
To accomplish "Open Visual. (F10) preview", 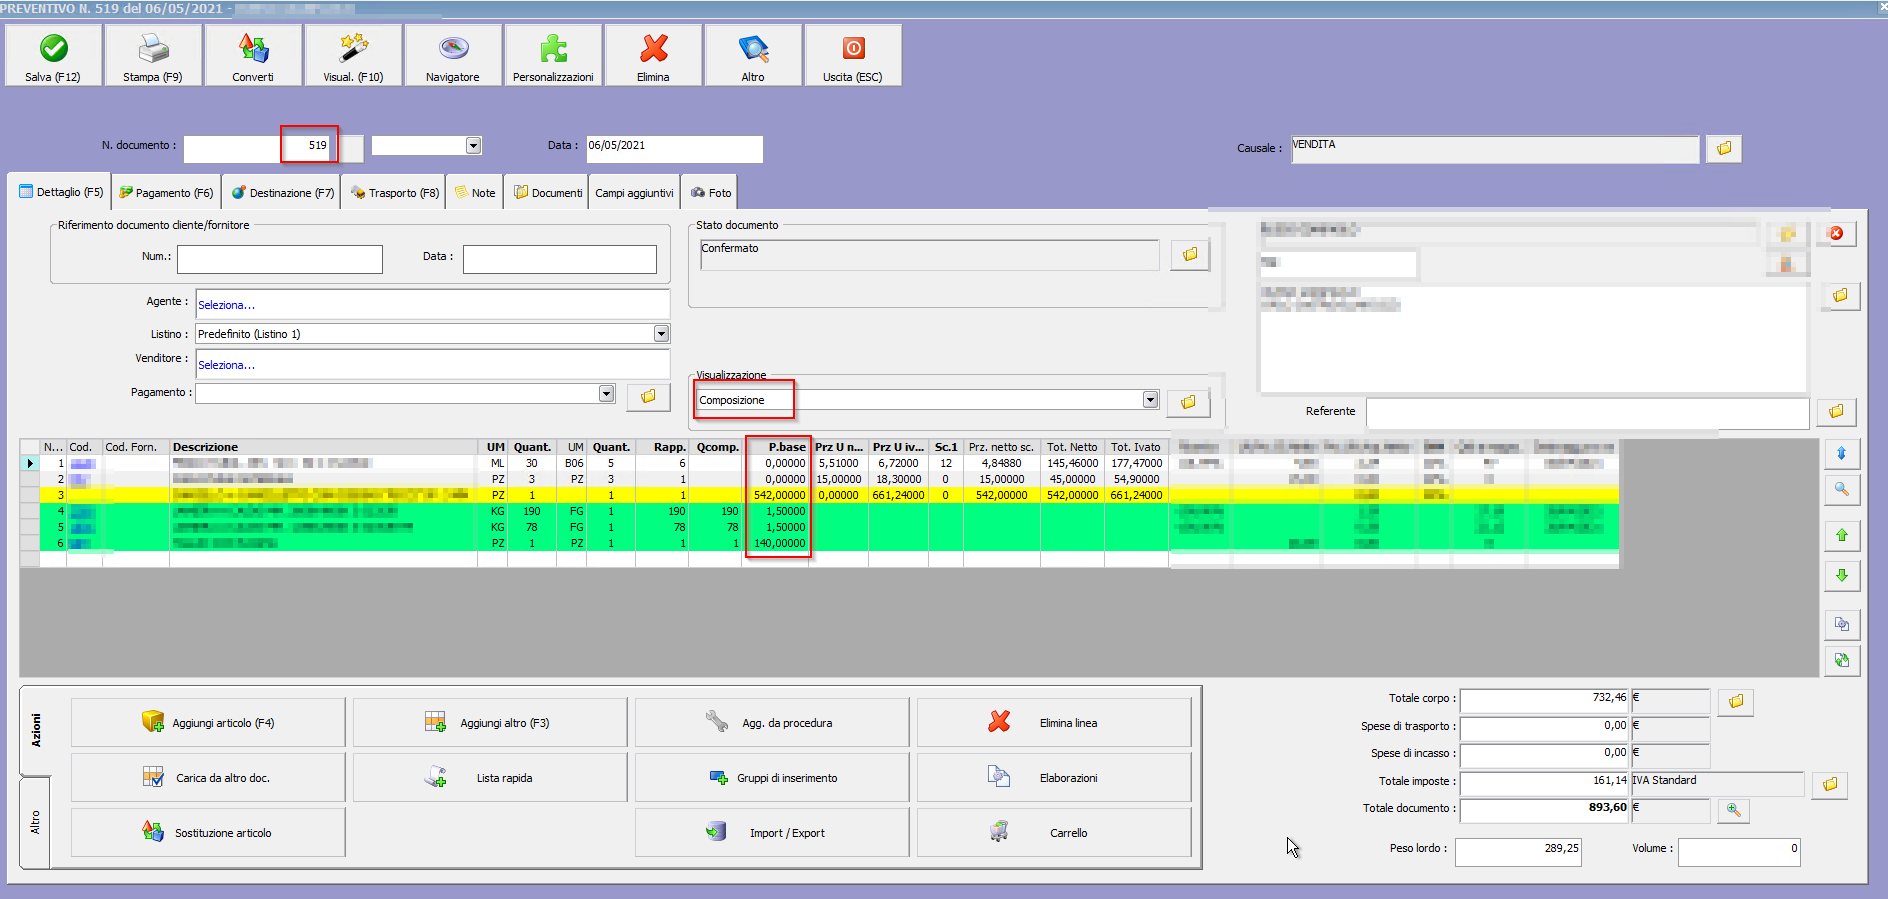I will tap(353, 55).
